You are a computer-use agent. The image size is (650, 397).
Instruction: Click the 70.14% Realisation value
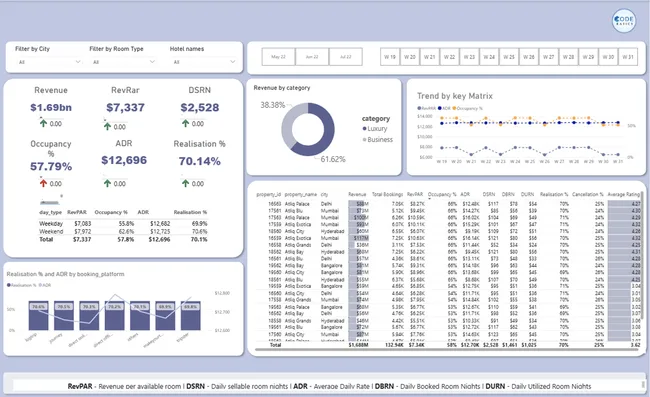(x=199, y=161)
